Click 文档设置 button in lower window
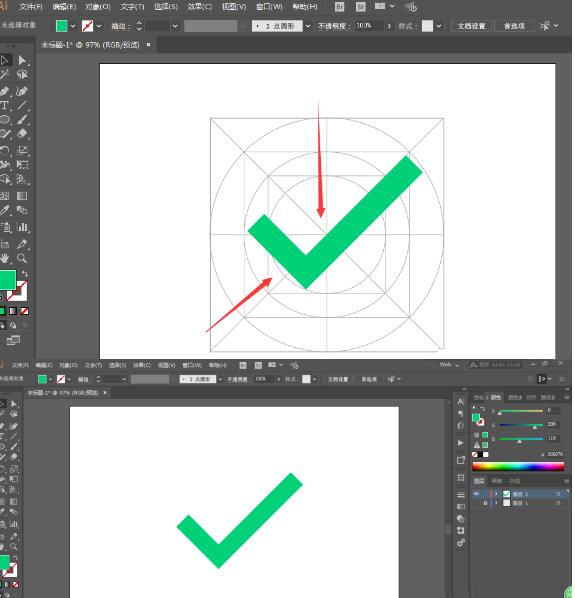The height and width of the screenshot is (598, 575). pyautogui.click(x=338, y=379)
